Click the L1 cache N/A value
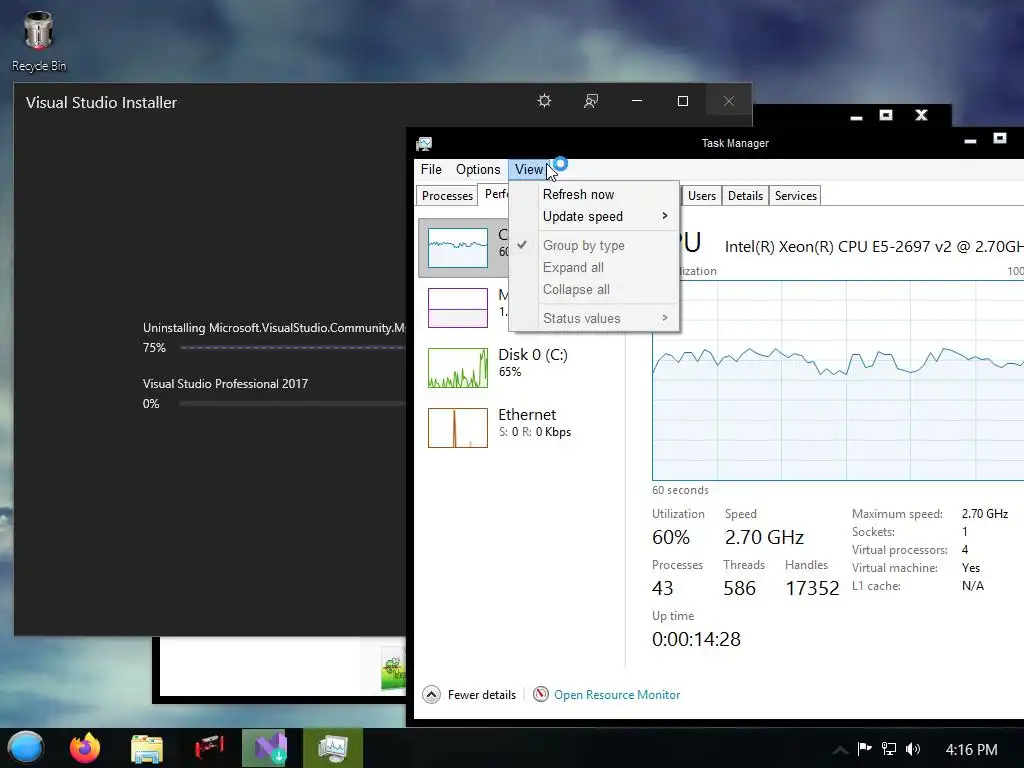The image size is (1024, 768). pos(972,586)
